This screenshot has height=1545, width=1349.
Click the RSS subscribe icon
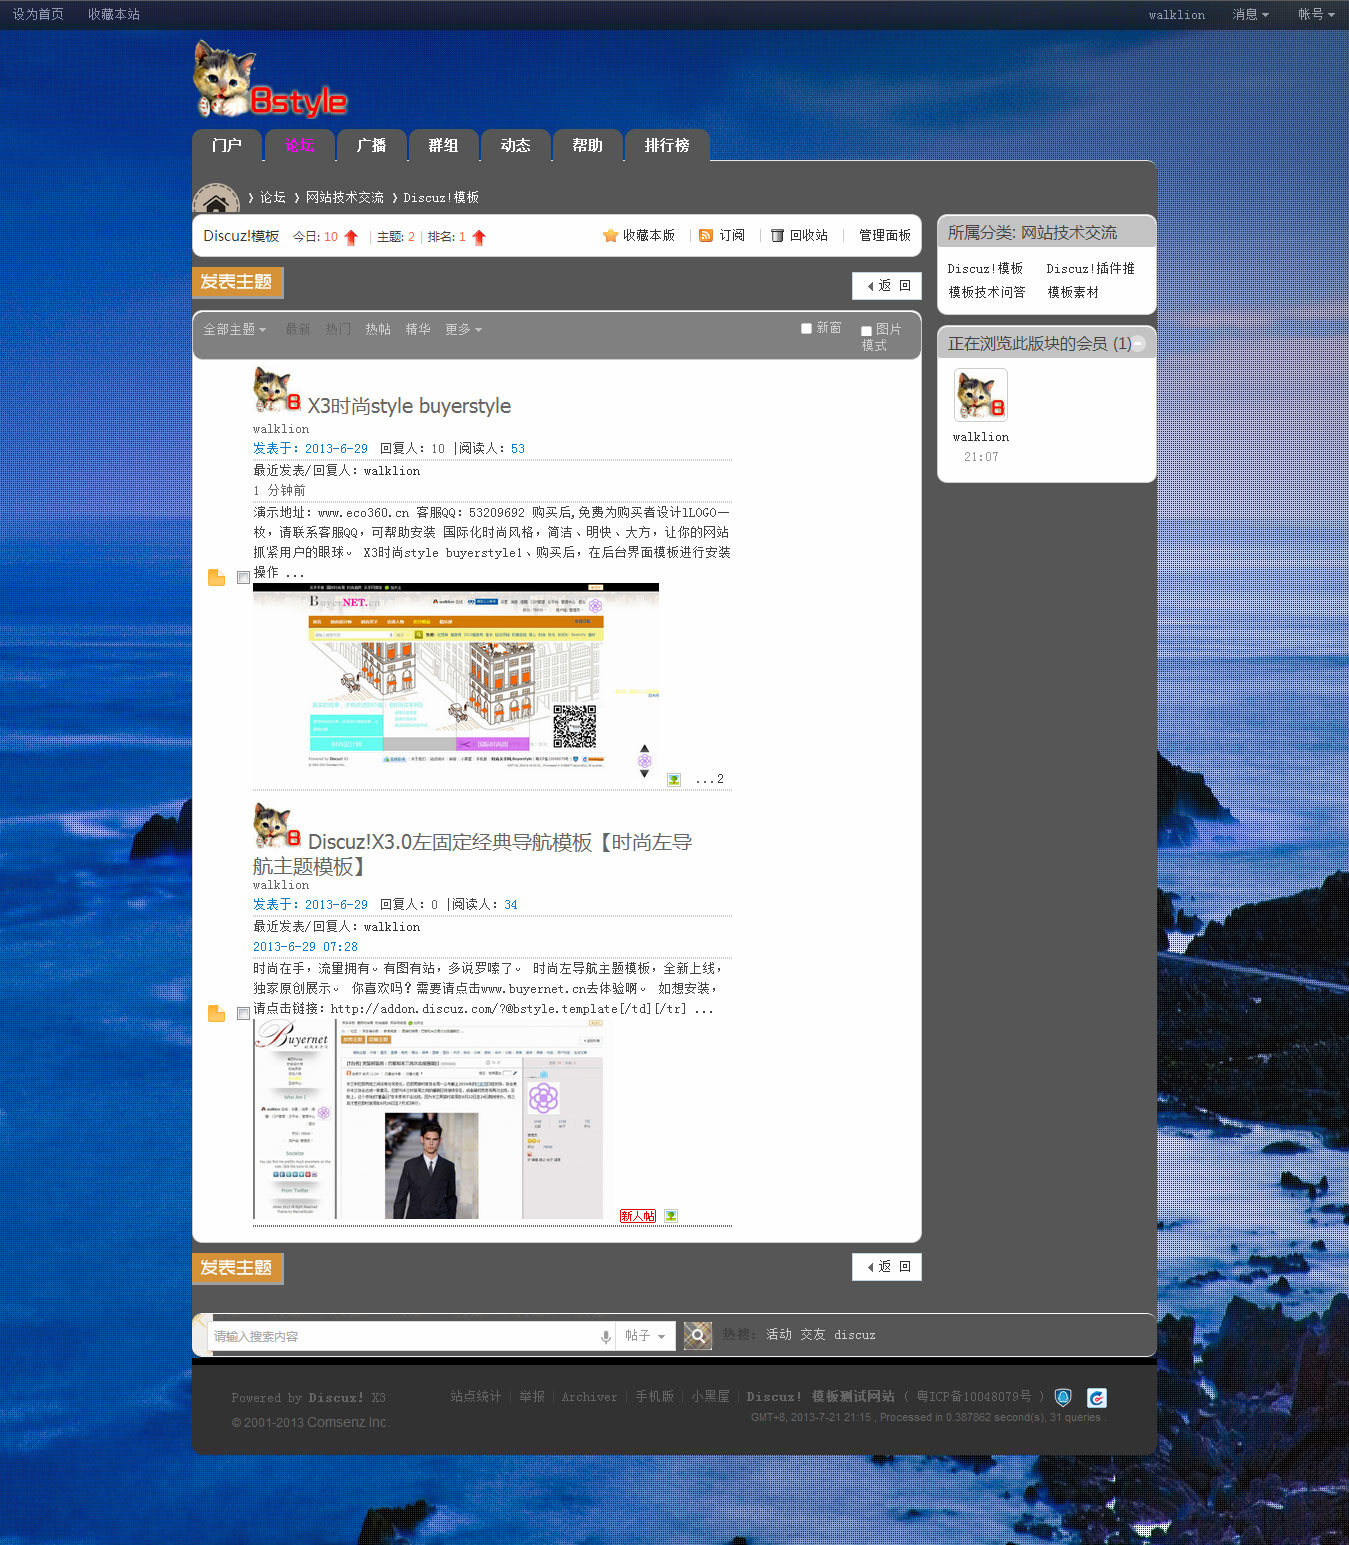(706, 236)
